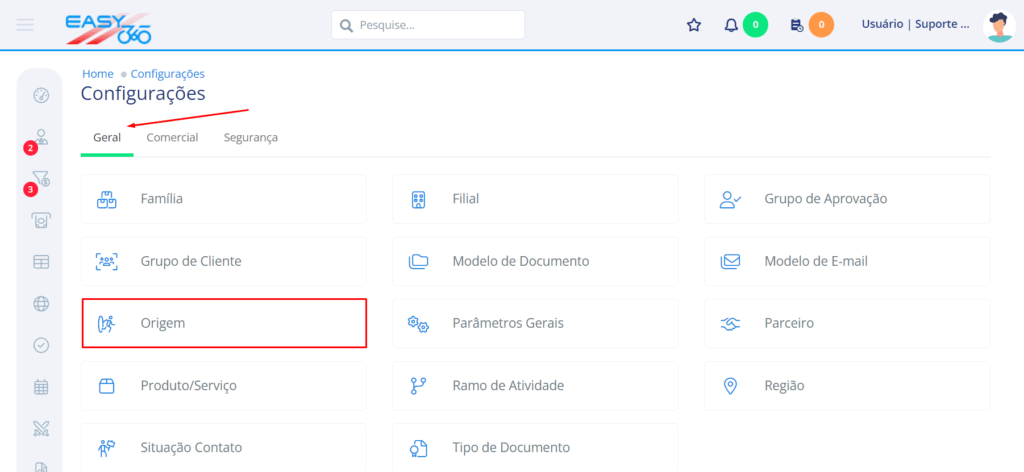Switch to the Geral tab
Screen dimensions: 1024x472
(x=107, y=138)
